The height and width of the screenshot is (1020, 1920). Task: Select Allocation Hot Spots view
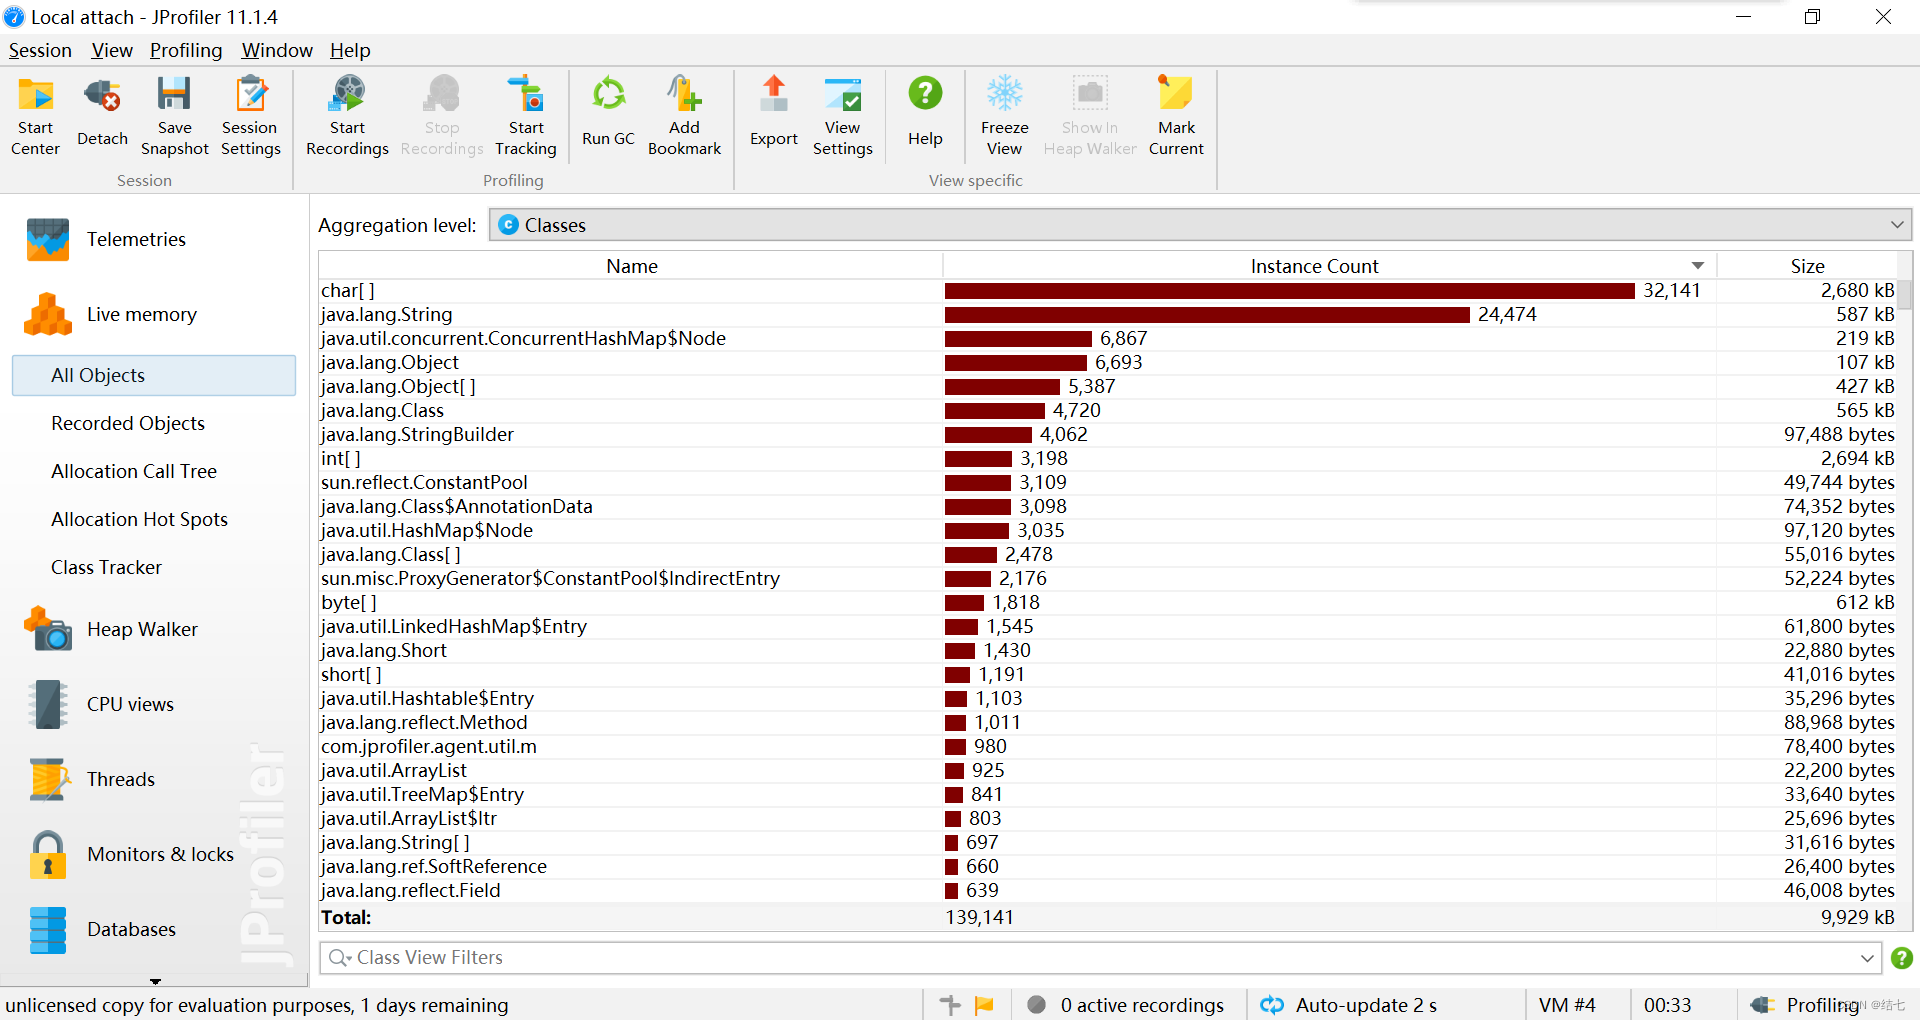coord(139,519)
